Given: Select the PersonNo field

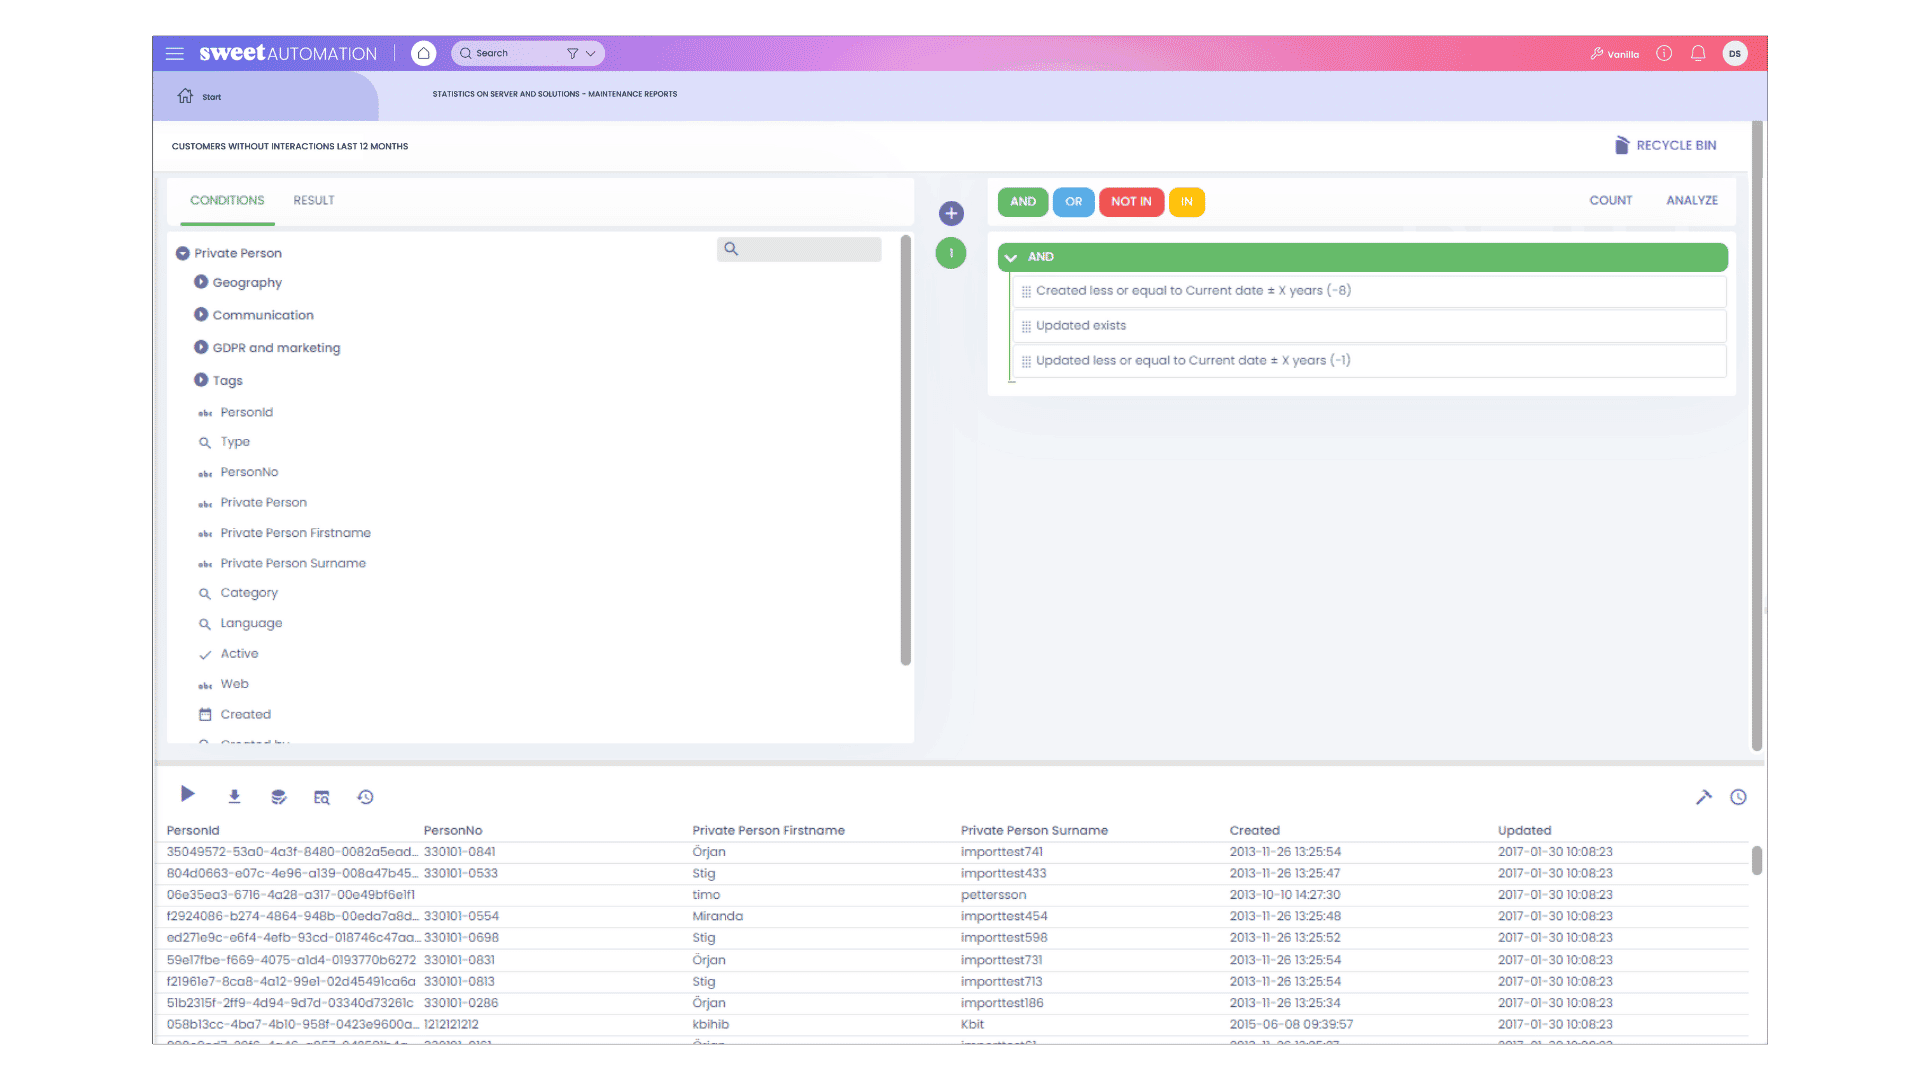Looking at the screenshot, I should pyautogui.click(x=249, y=472).
